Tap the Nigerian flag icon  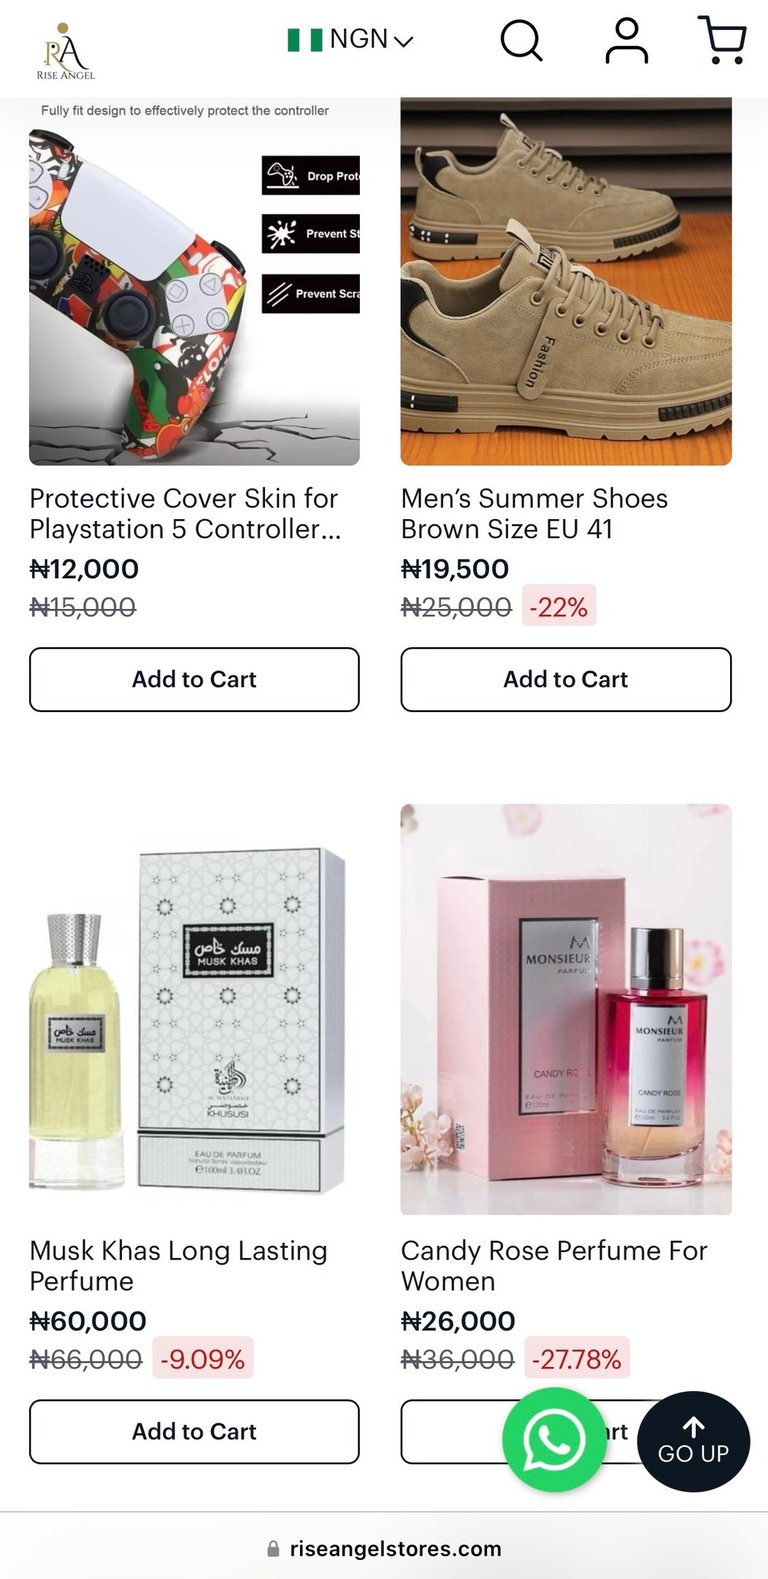[304, 40]
